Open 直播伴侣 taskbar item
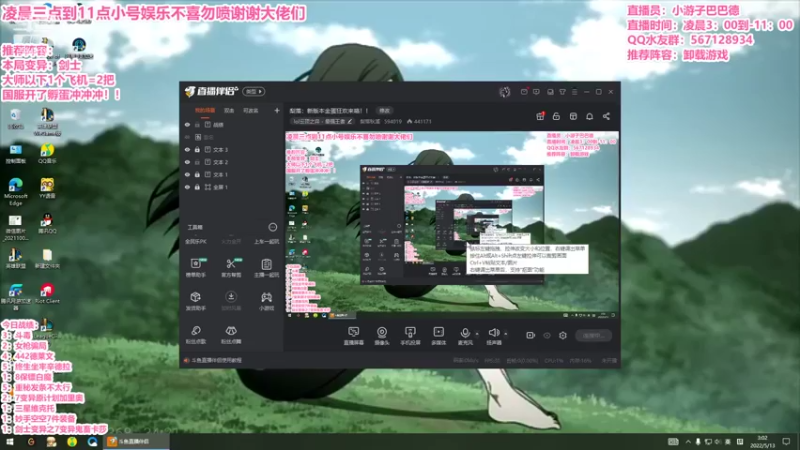Screen dimensions: 800x450 pyautogui.click(x=137, y=441)
